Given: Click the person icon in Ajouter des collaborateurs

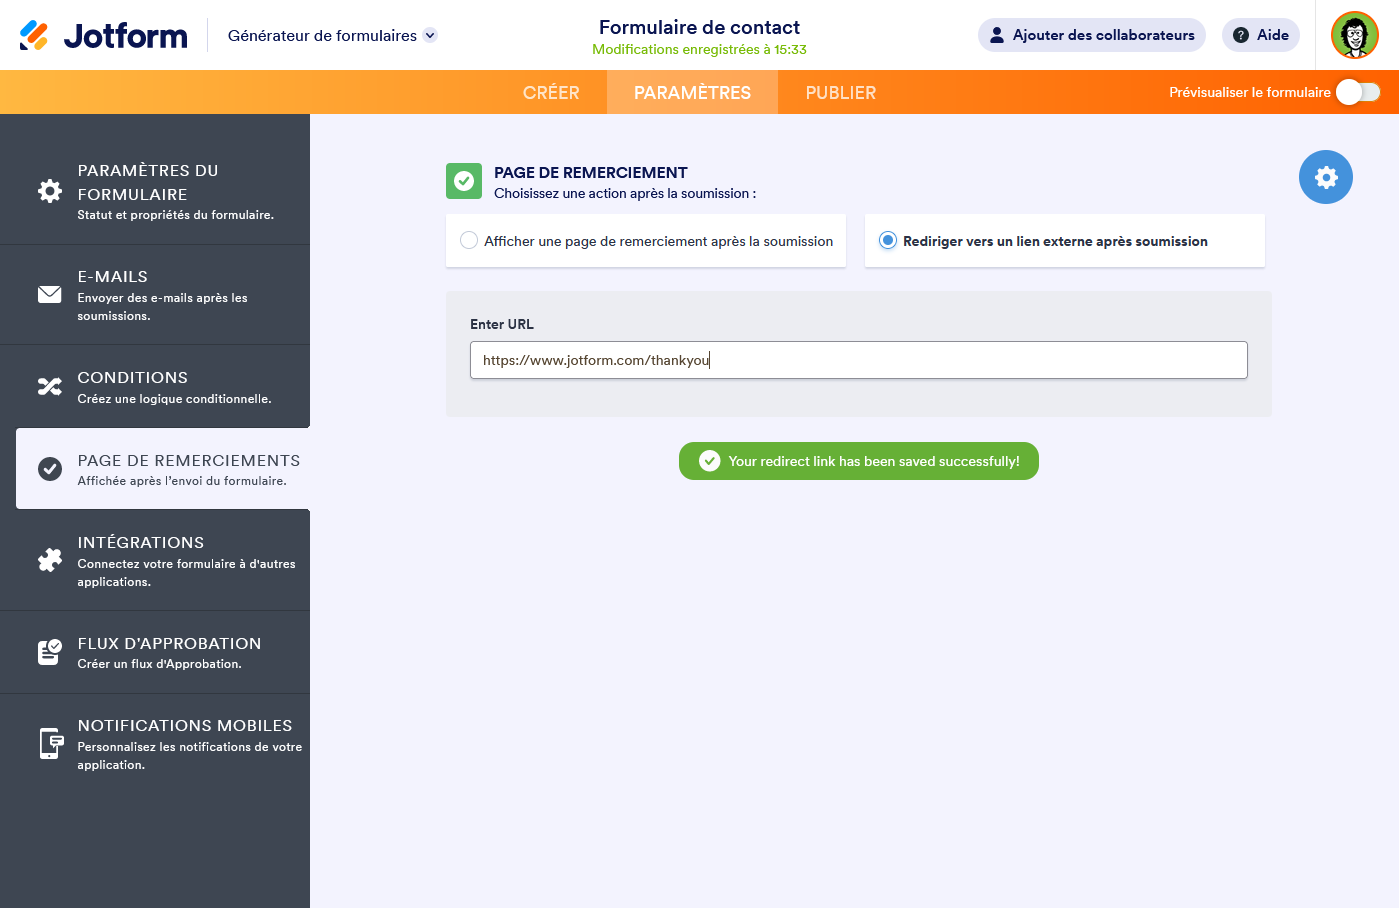Looking at the screenshot, I should tap(997, 35).
